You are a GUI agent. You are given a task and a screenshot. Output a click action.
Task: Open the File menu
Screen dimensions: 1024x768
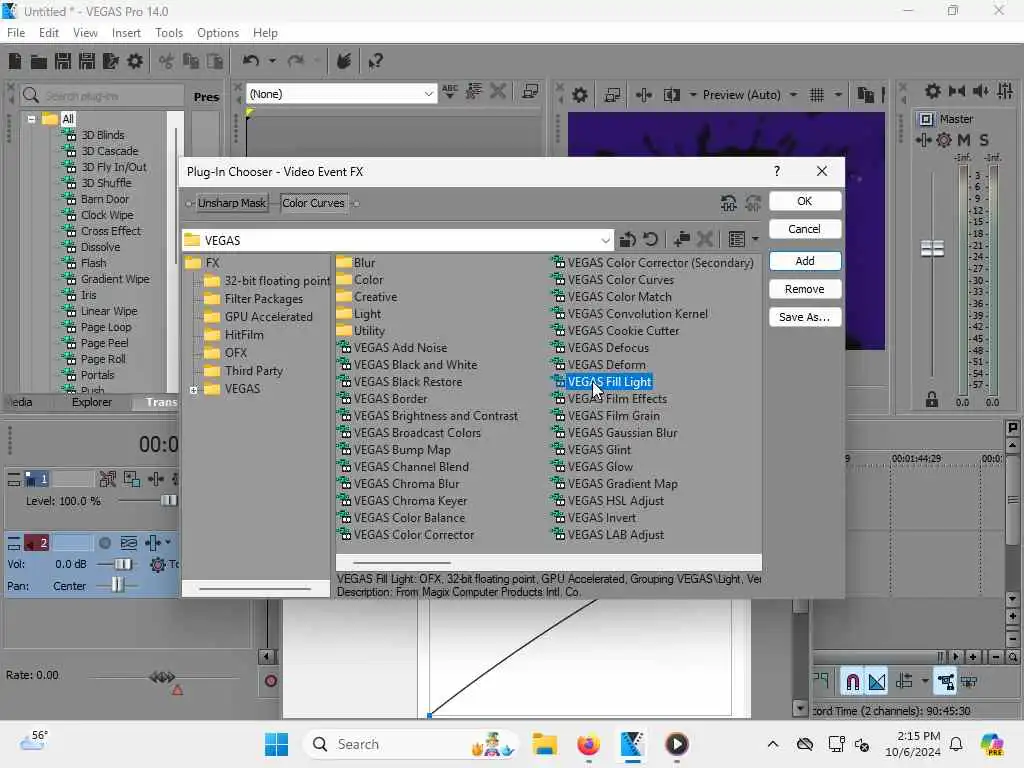[x=16, y=33]
